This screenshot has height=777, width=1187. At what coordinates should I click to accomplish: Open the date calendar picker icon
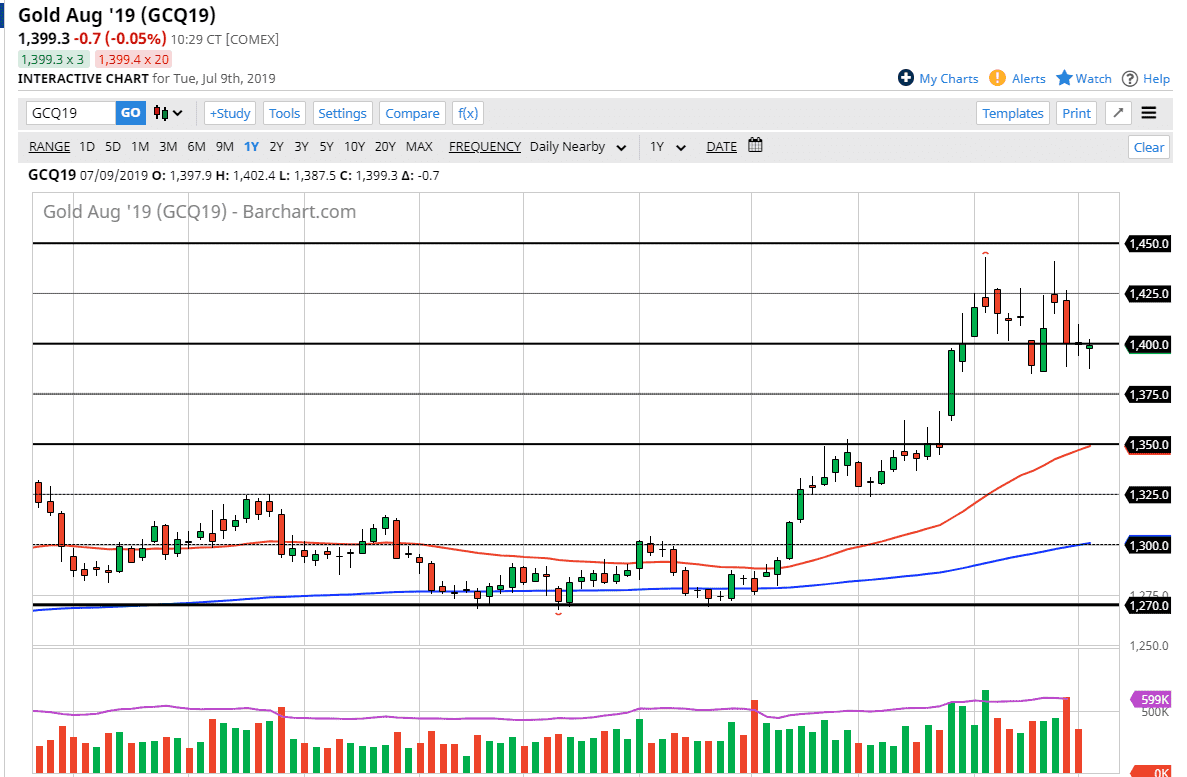tap(755, 146)
